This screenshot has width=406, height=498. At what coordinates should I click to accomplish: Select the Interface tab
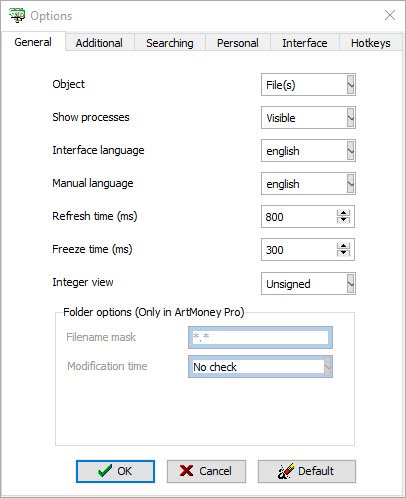tap(305, 43)
